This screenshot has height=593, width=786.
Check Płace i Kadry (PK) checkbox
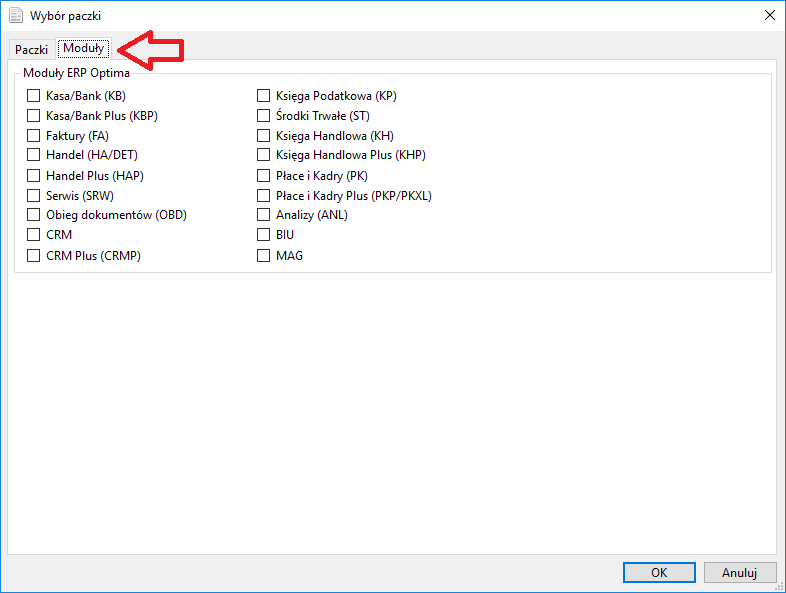[x=264, y=175]
